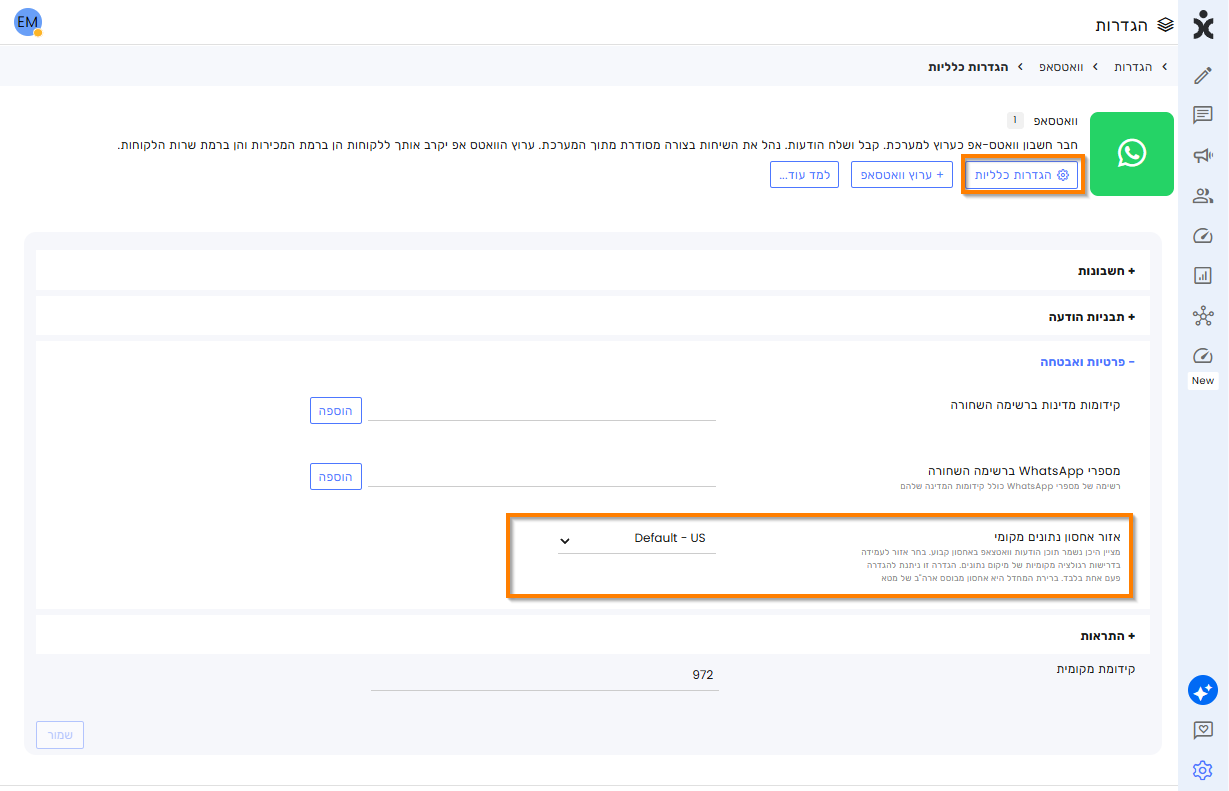Click the שמור save button
Screen dimensions: 1229x791
tap(60, 735)
